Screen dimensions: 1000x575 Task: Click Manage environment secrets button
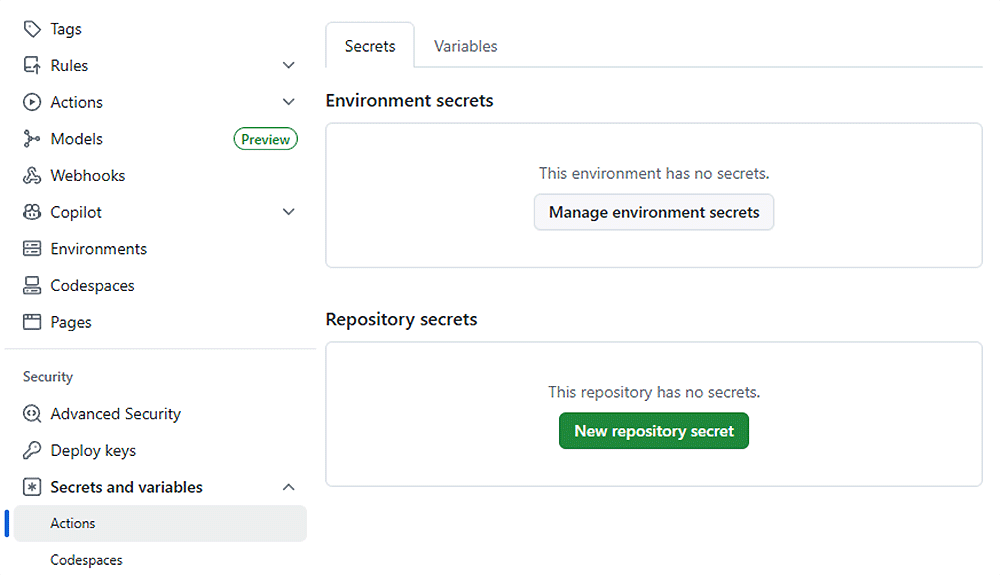click(x=654, y=212)
